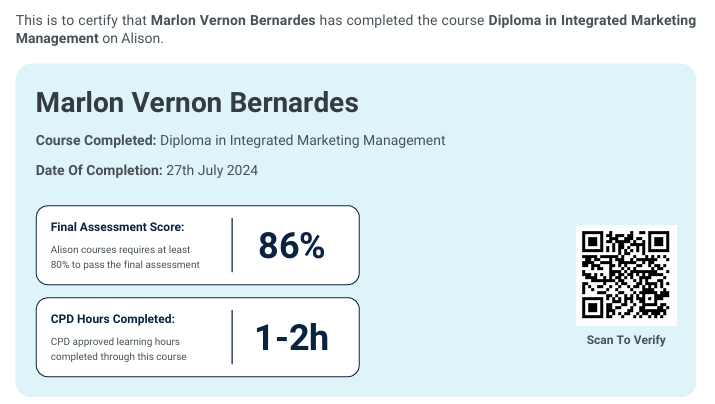Click the 1-2h hours value

coord(292,337)
